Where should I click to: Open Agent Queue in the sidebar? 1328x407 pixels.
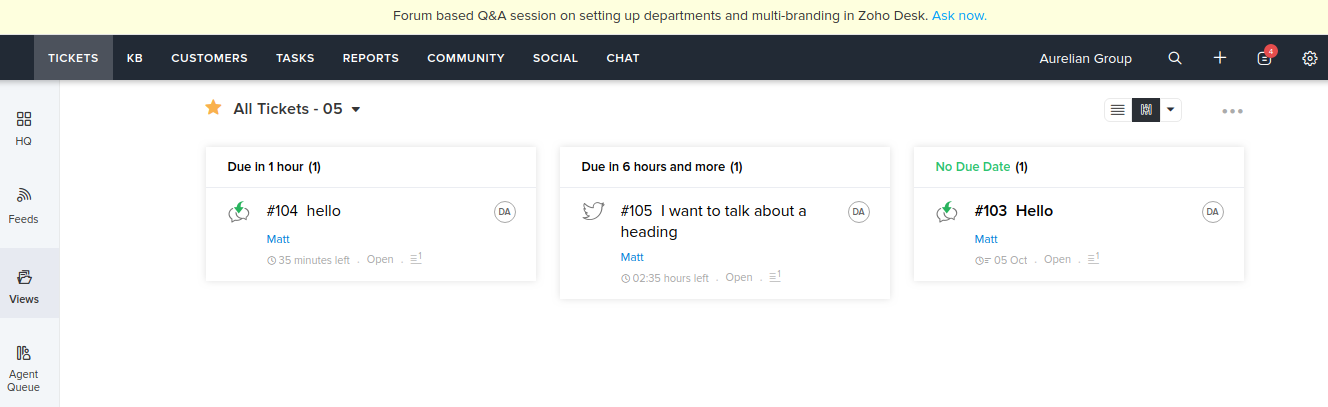[x=24, y=367]
